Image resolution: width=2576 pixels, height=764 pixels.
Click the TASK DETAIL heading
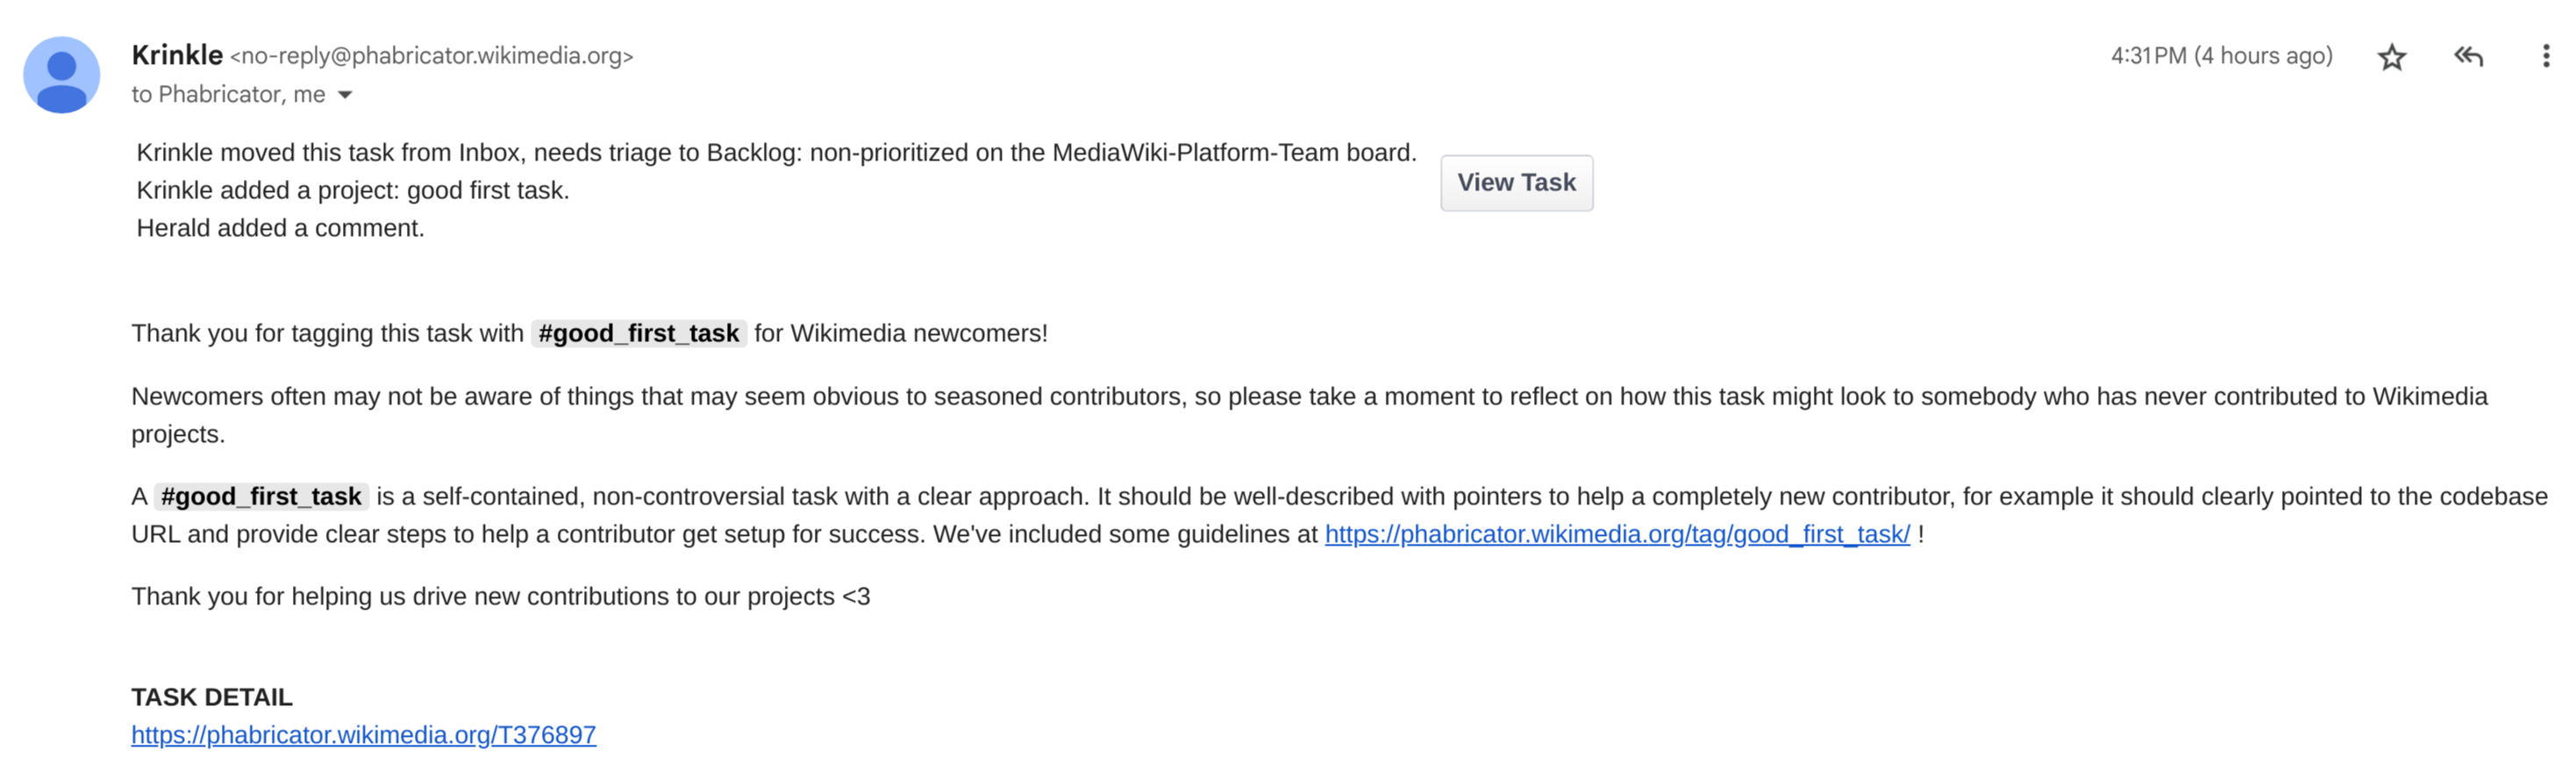tap(212, 697)
